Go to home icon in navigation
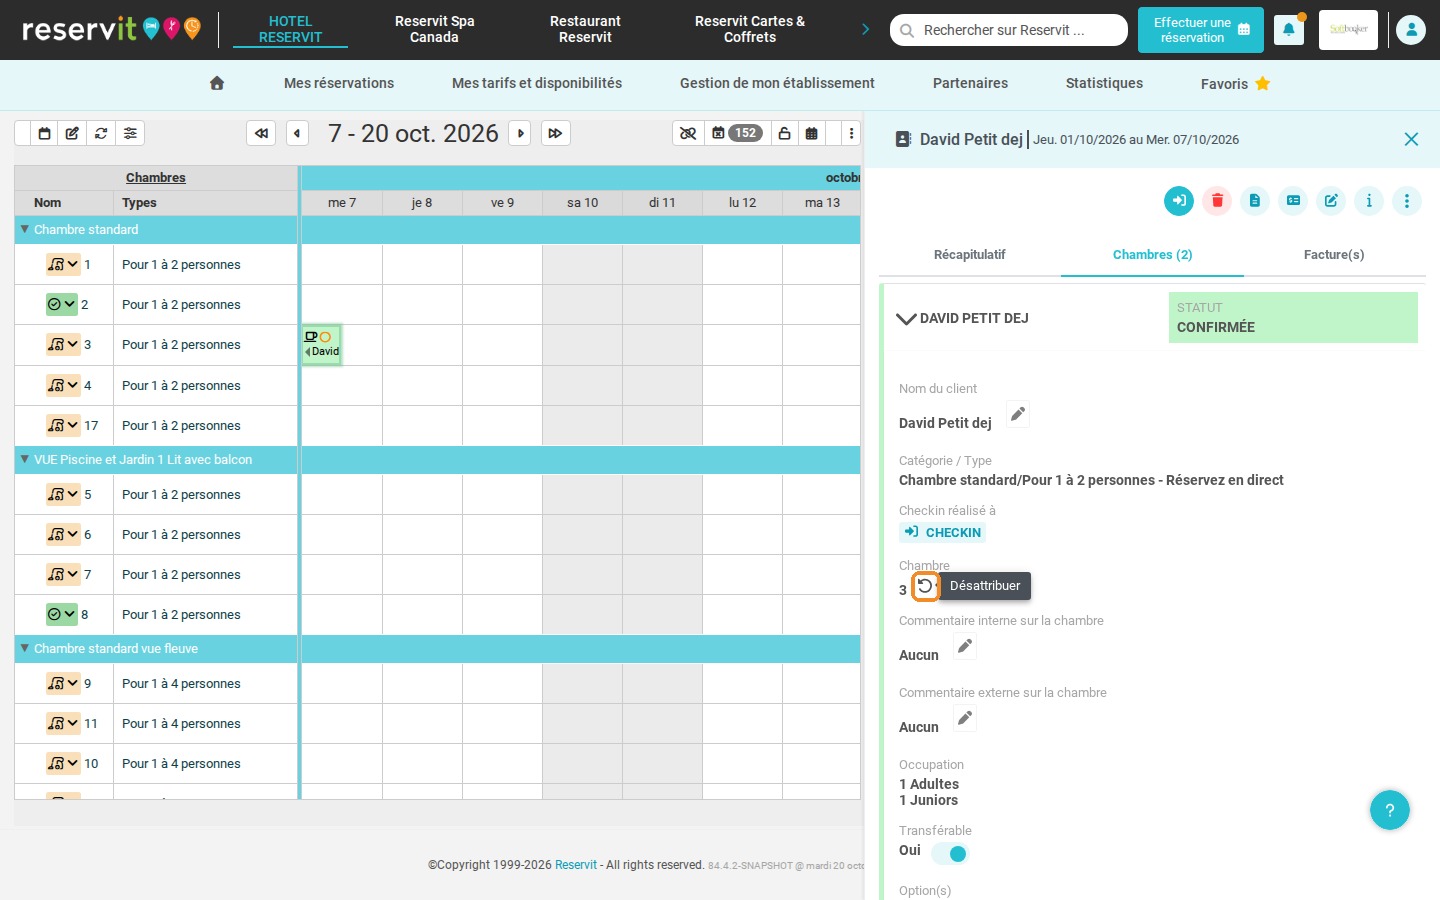Image resolution: width=1440 pixels, height=900 pixels. (217, 83)
